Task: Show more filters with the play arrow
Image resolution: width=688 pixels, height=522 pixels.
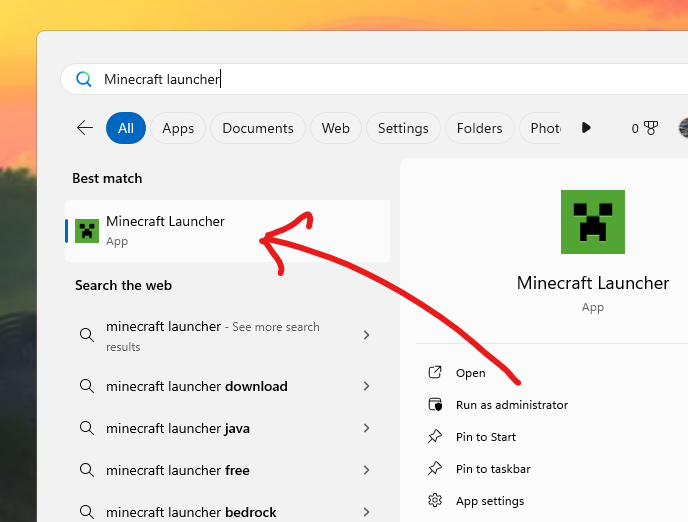Action: click(x=586, y=128)
